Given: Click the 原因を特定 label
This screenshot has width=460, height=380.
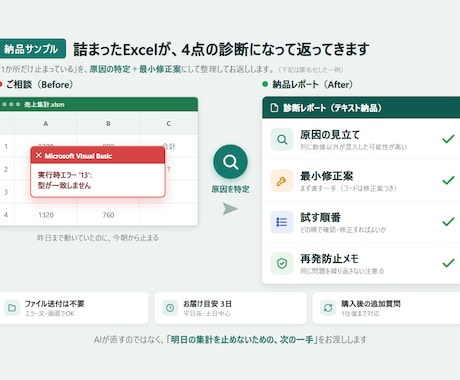Looking at the screenshot, I should point(230,189).
